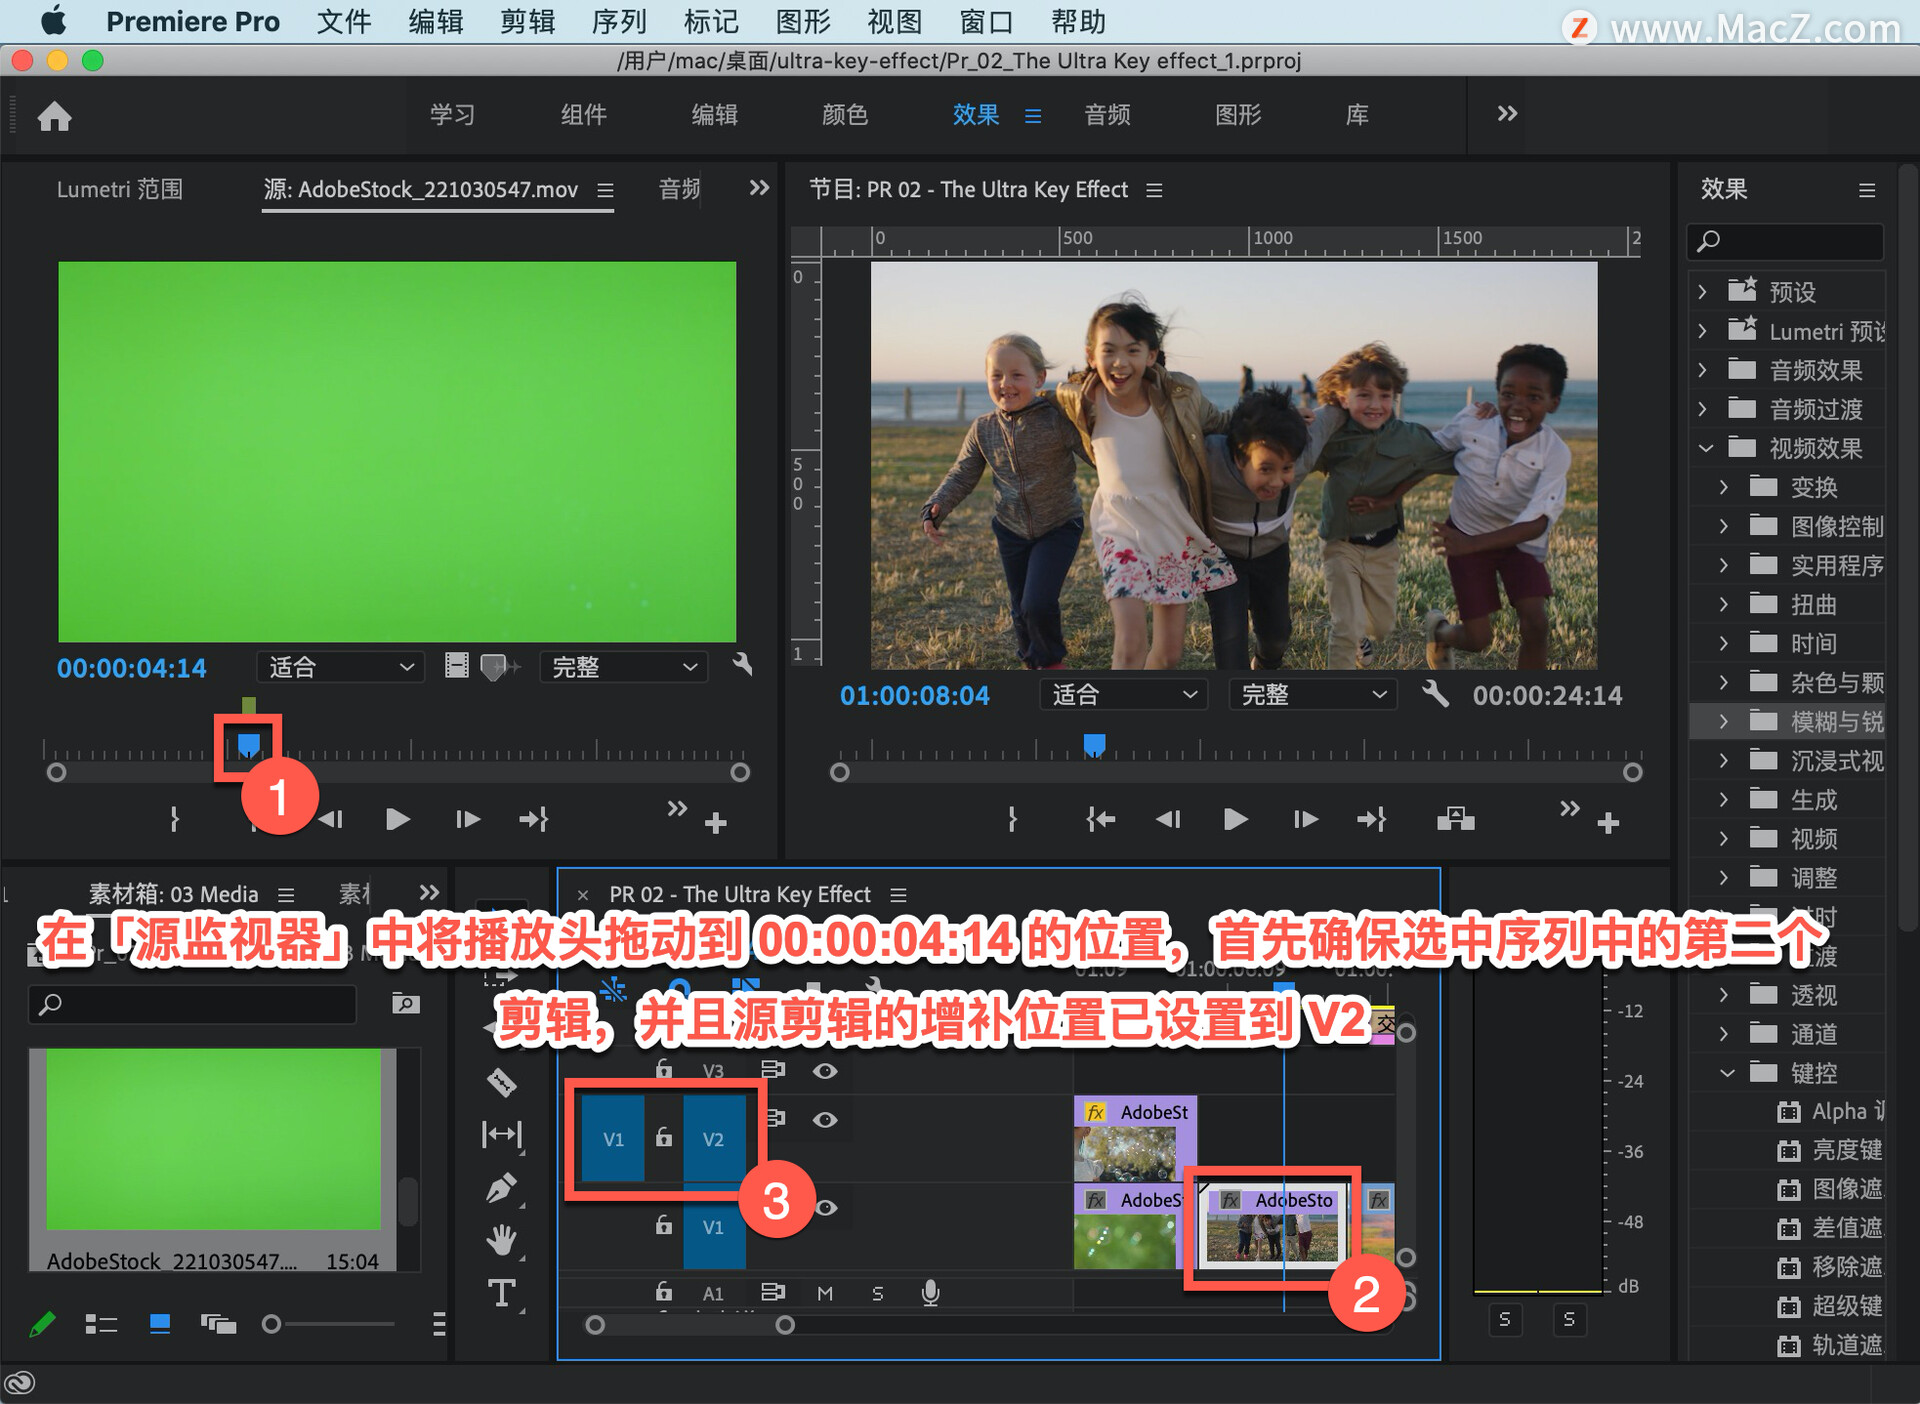Open source monitor settings wrench
Image resolution: width=1920 pixels, height=1404 pixels.
click(x=742, y=665)
